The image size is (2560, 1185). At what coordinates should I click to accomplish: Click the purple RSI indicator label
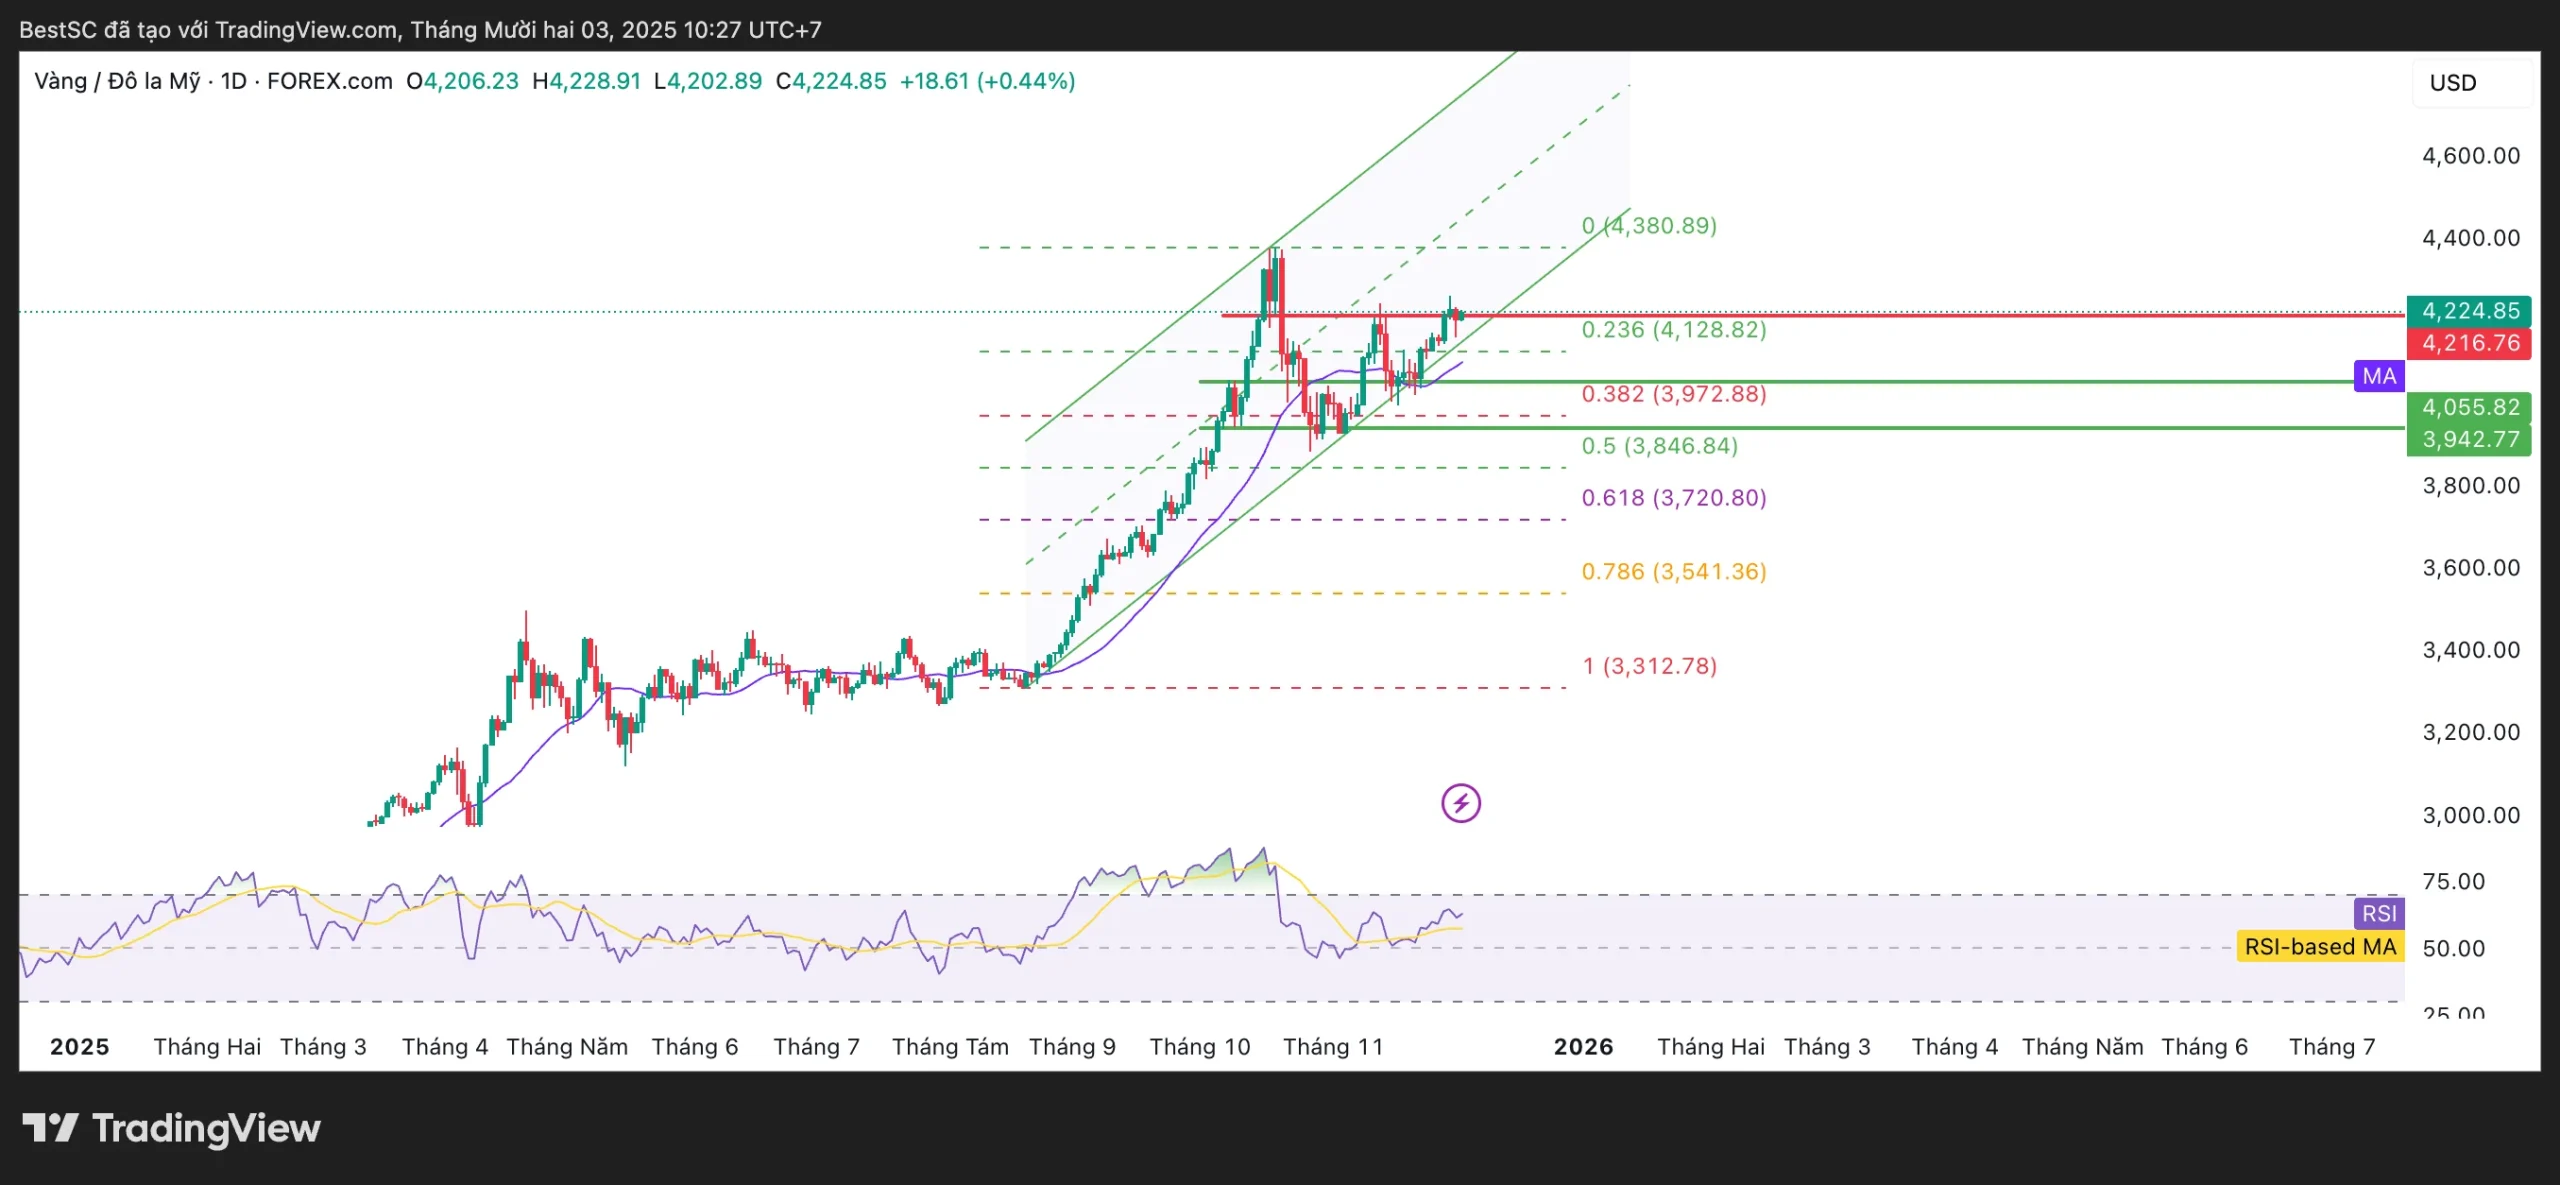click(x=2378, y=913)
